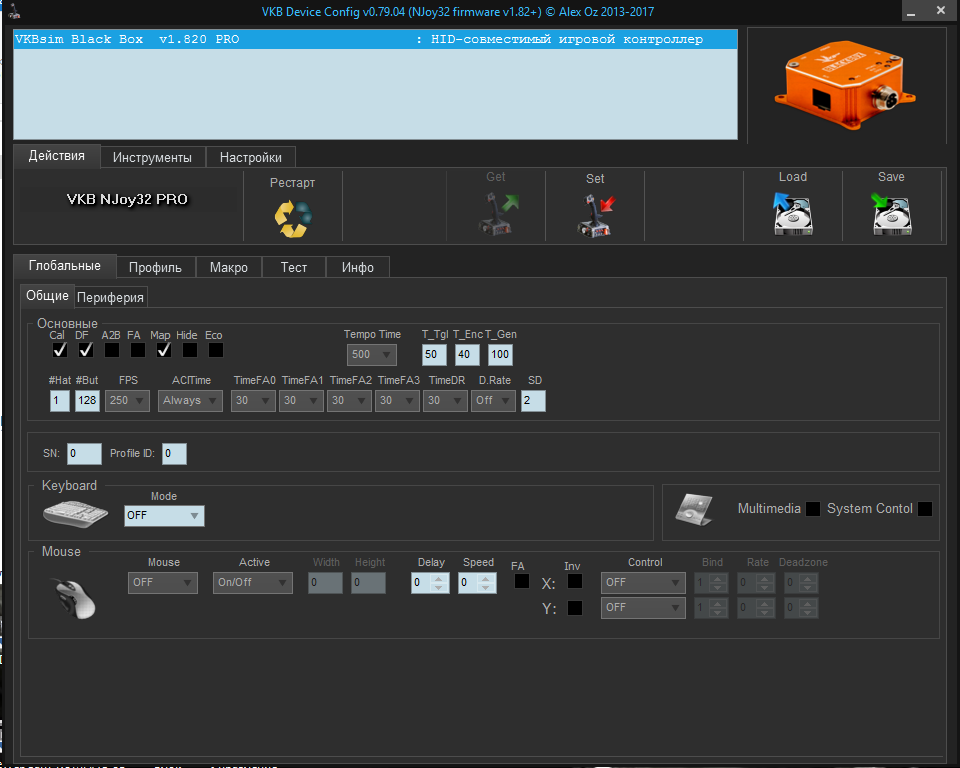Click the Рестарт recycle icon
The image size is (960, 768).
(293, 219)
